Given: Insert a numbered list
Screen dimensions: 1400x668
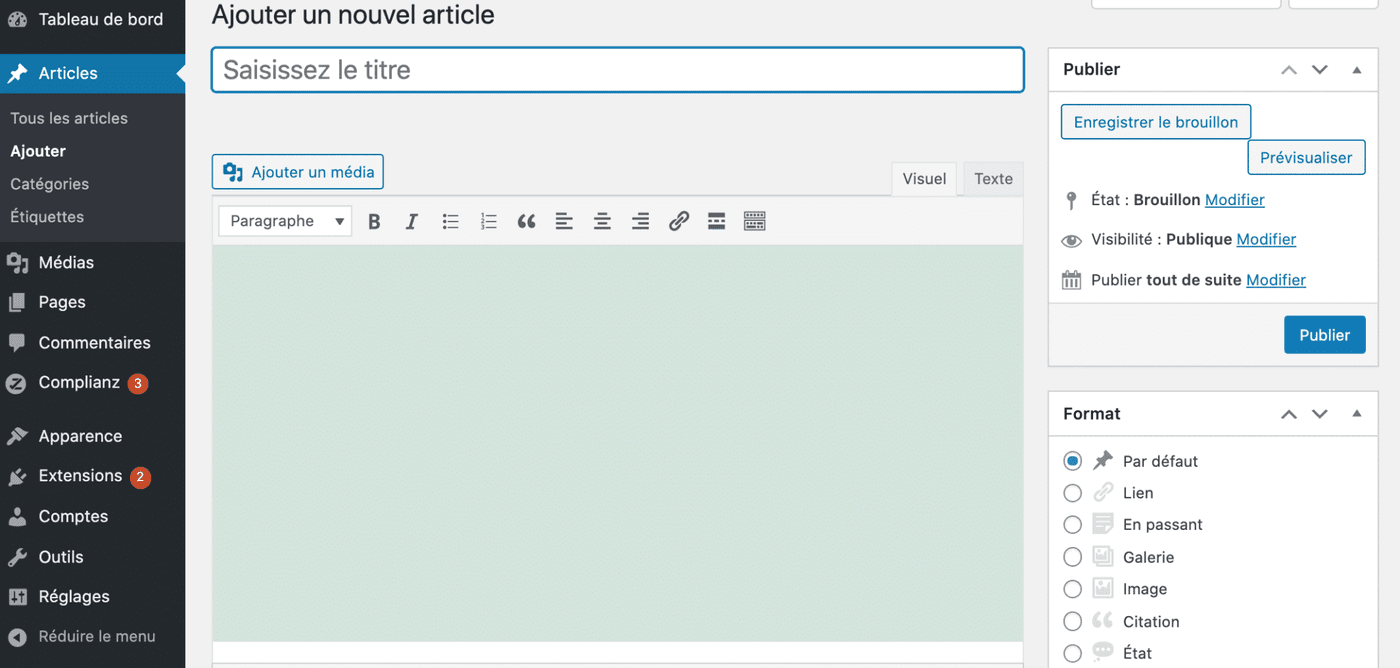Looking at the screenshot, I should [488, 222].
